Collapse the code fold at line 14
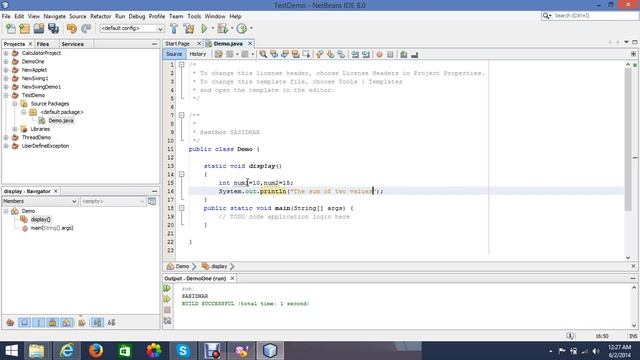 click(x=182, y=174)
